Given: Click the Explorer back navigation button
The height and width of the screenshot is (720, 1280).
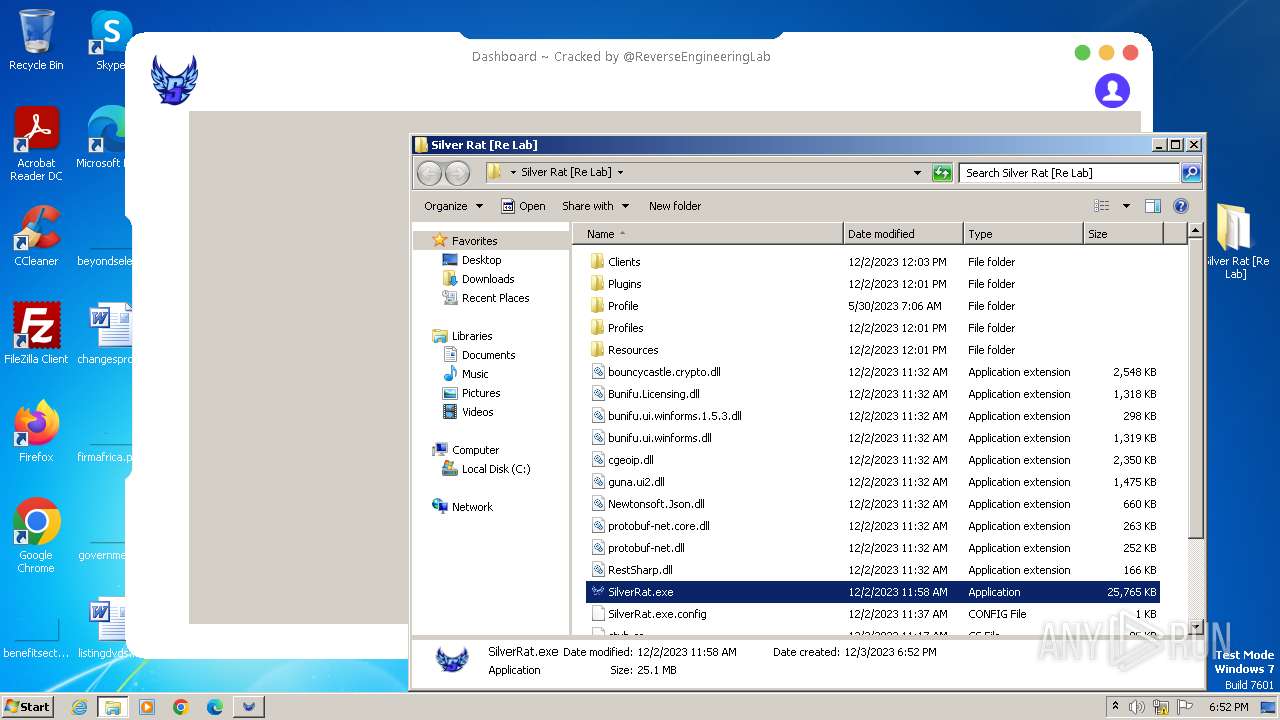Looking at the screenshot, I should coord(429,173).
